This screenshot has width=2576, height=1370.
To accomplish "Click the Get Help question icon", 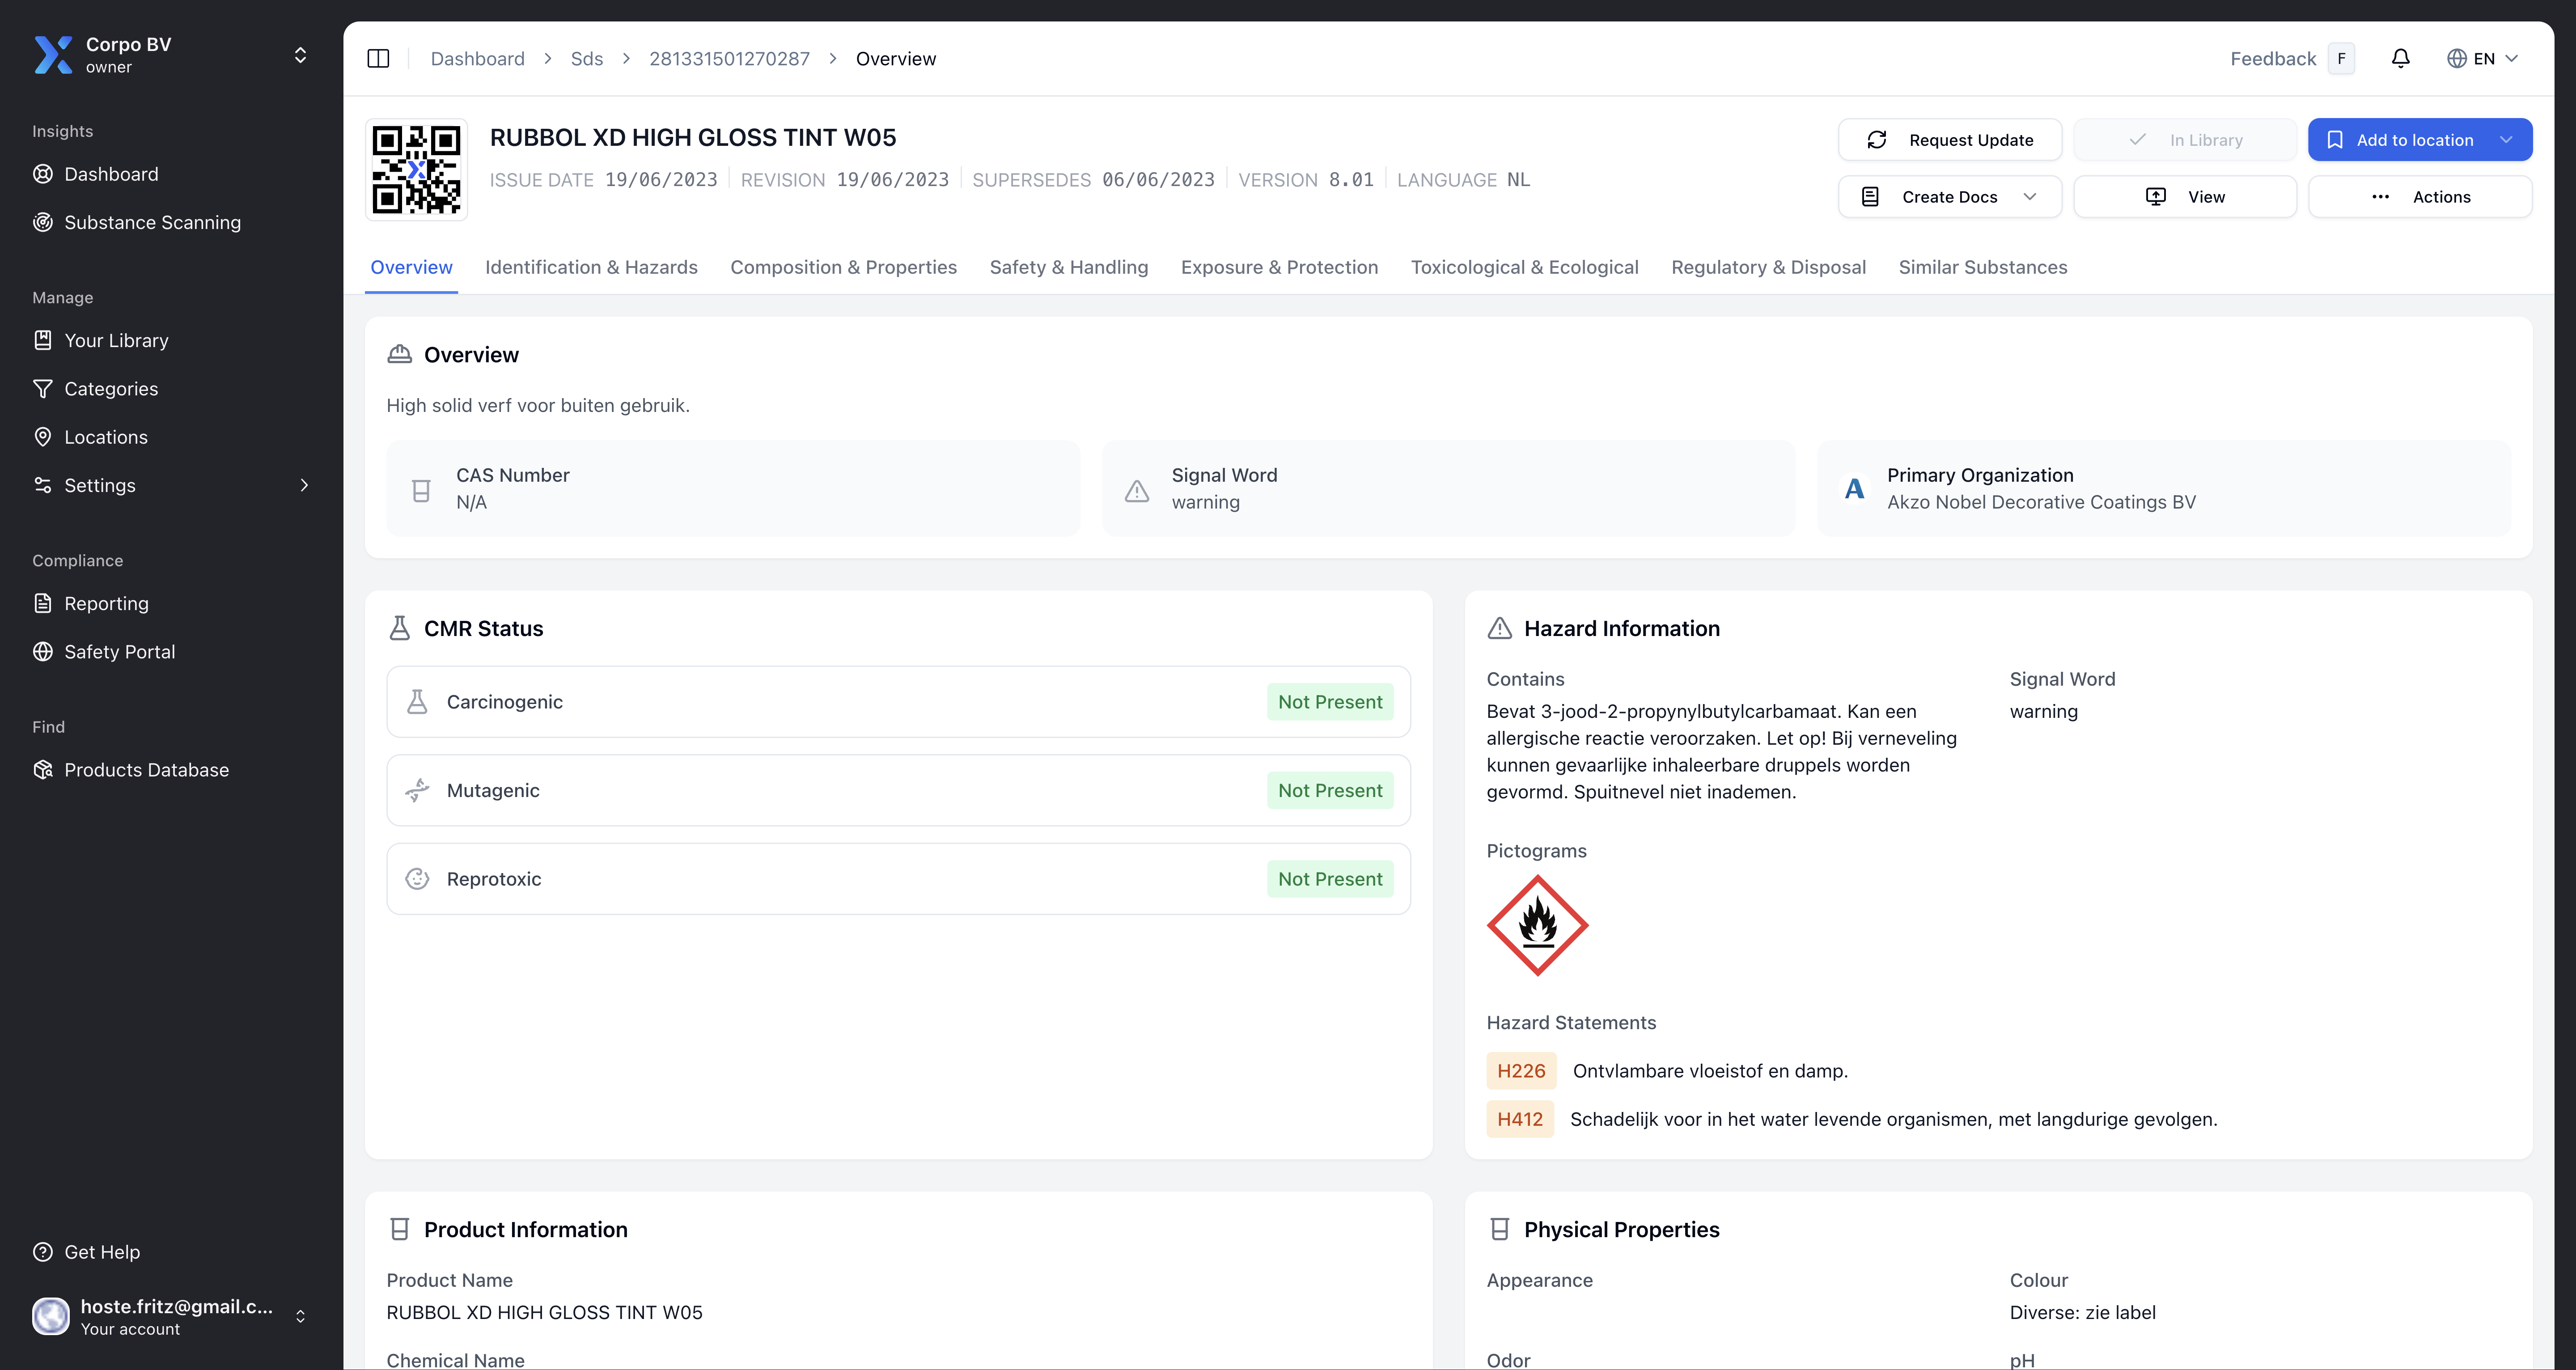I will click(43, 1252).
